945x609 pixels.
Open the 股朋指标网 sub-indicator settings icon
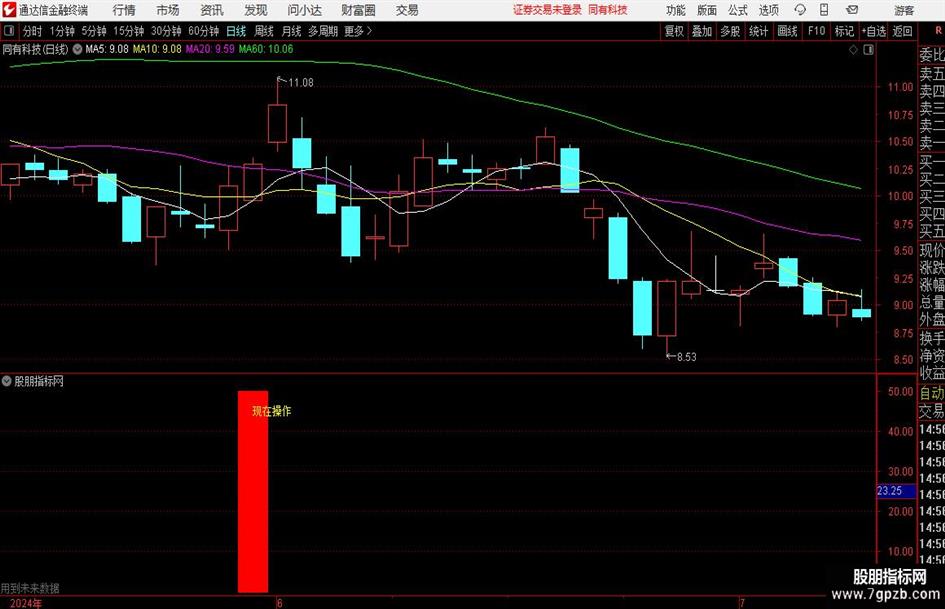tap(7, 381)
